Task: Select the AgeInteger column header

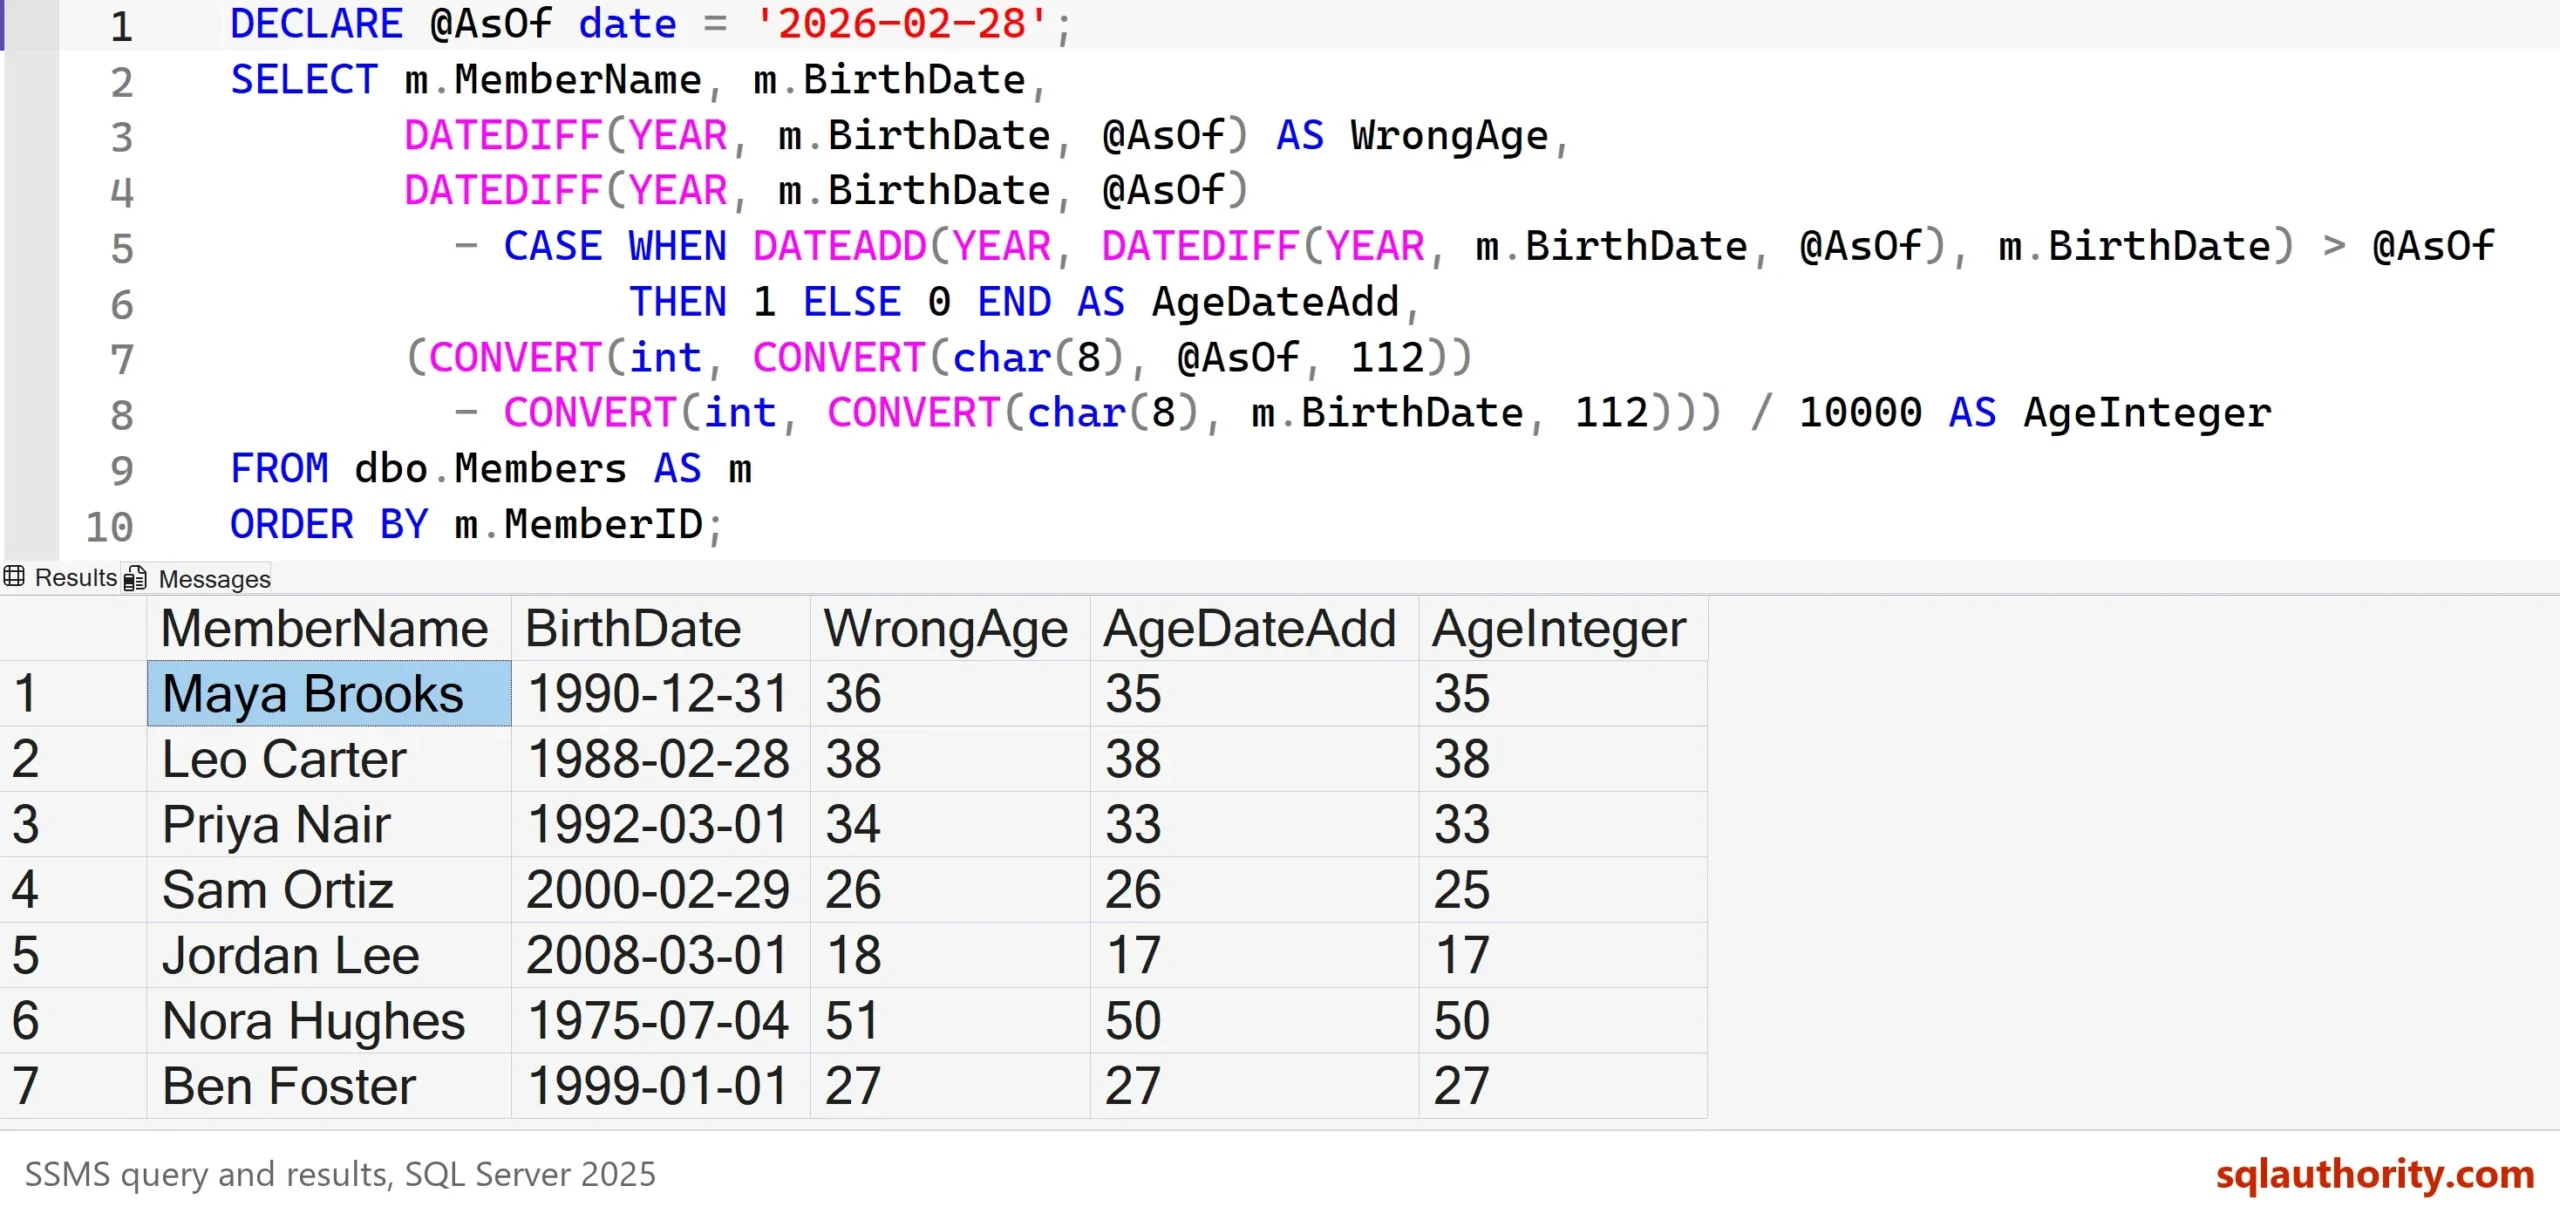Action: [1563, 628]
